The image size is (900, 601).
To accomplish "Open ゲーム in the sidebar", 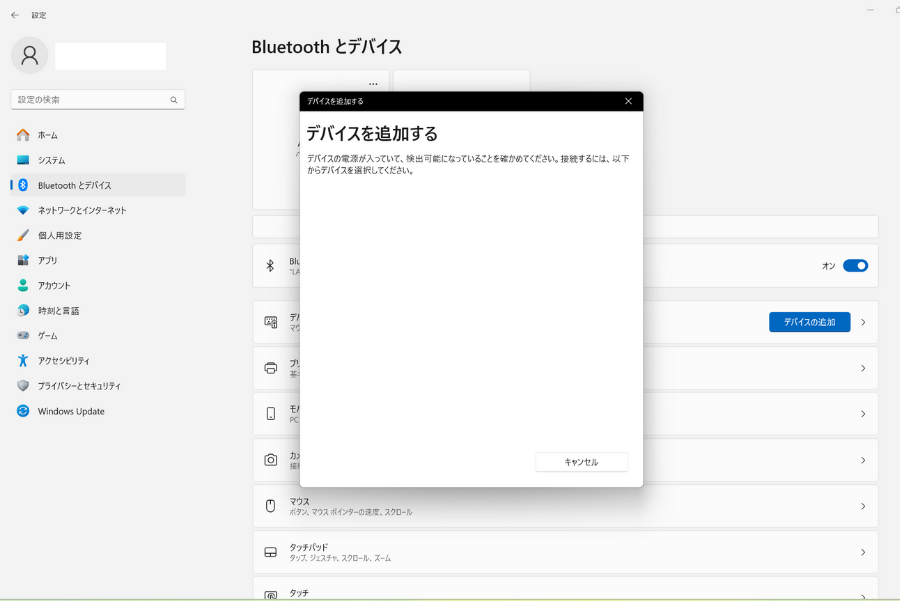I will coord(98,336).
